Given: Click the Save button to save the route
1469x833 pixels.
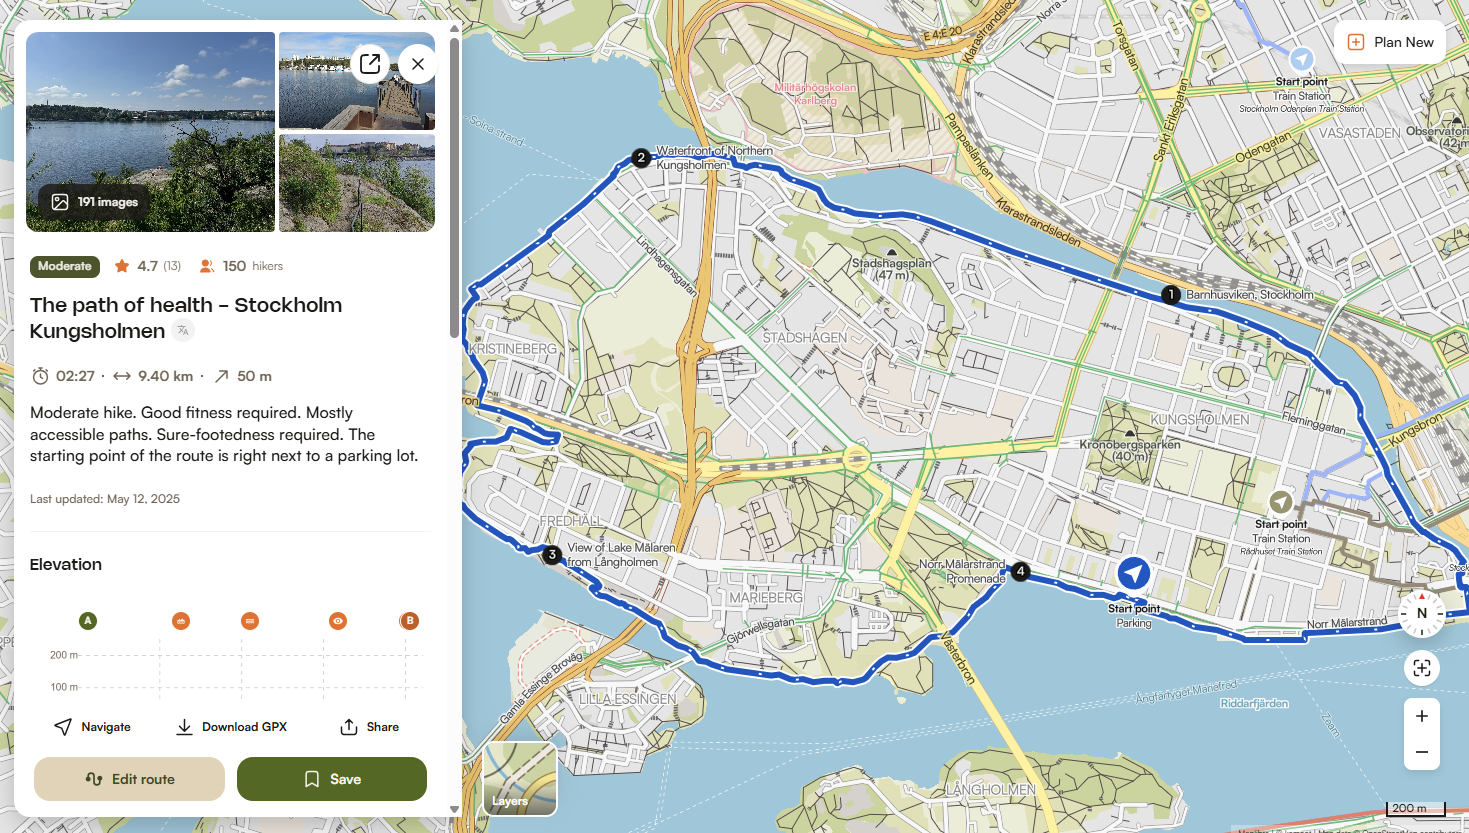Looking at the screenshot, I should [331, 778].
